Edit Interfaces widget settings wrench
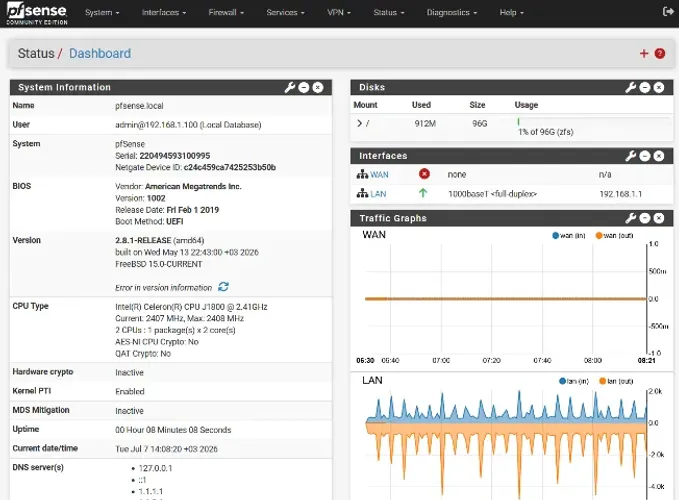This screenshot has width=679, height=500. (x=630, y=156)
